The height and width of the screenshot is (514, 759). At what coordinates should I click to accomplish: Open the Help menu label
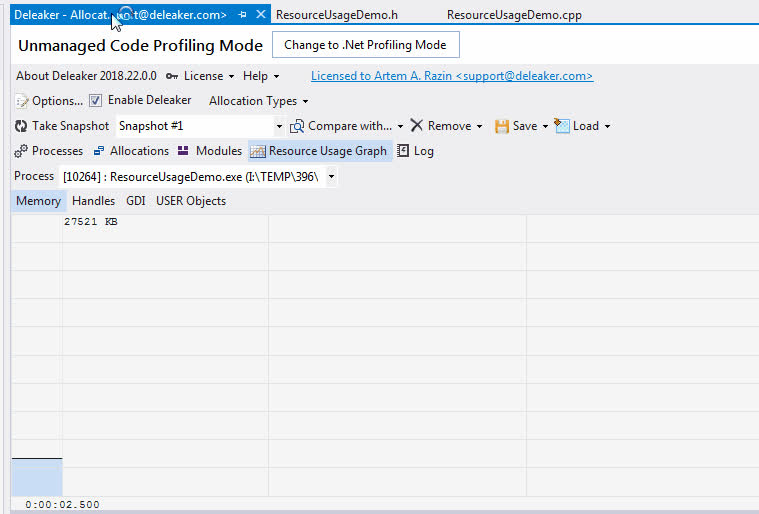coord(255,76)
